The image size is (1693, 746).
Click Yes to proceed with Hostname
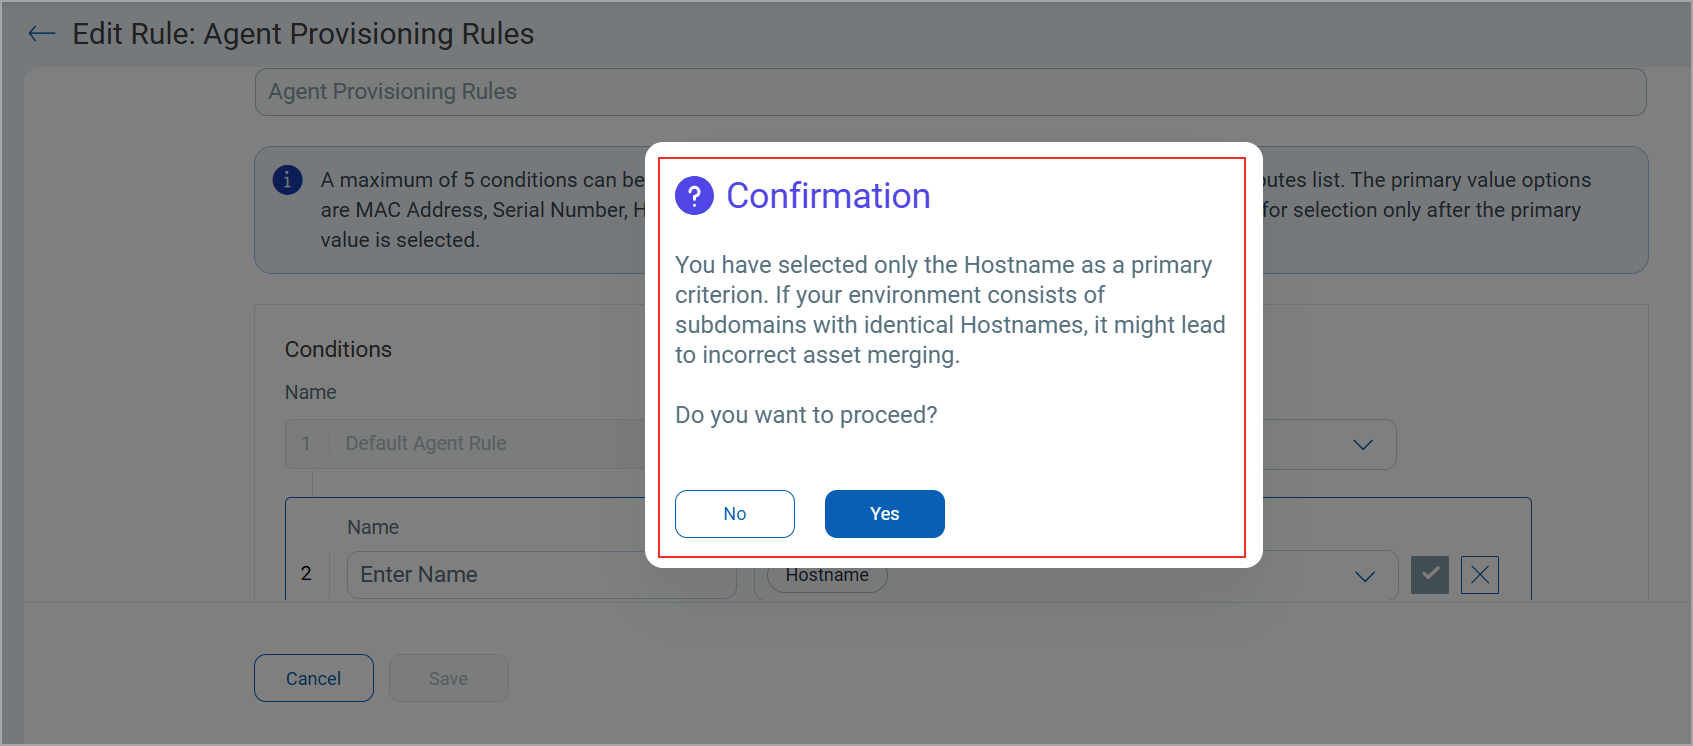click(885, 514)
